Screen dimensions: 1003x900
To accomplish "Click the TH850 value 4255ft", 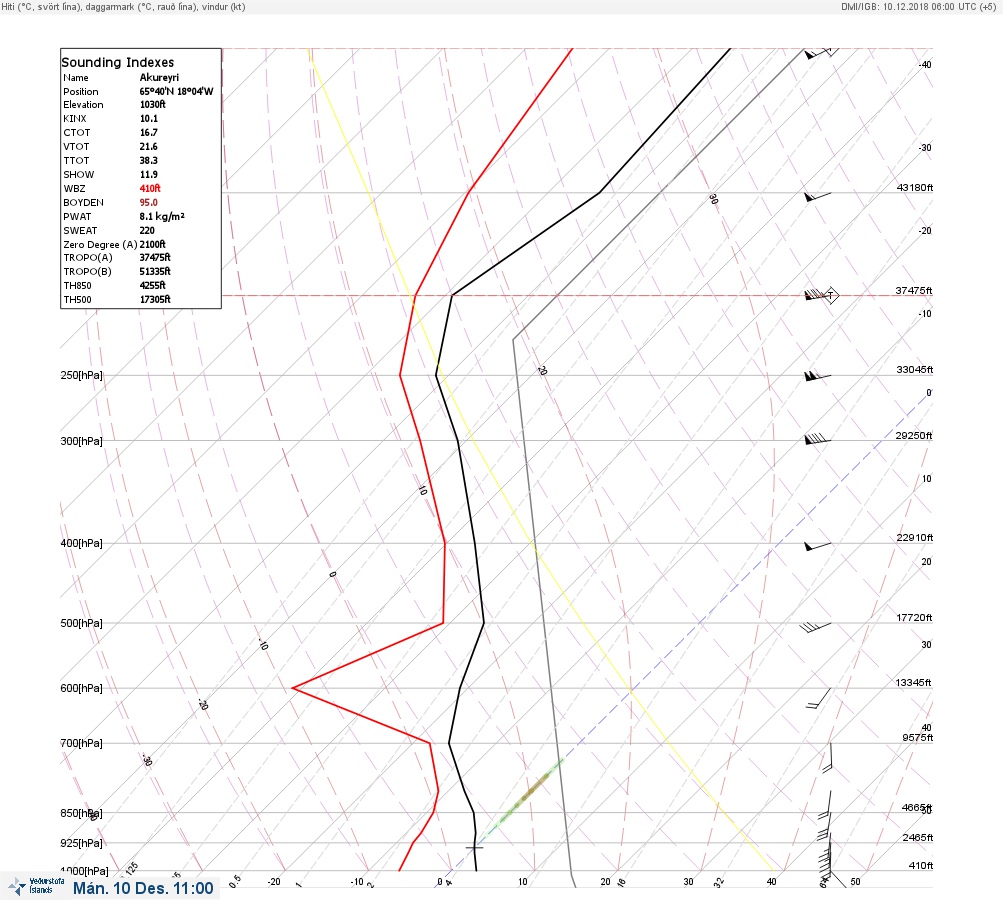I will pos(152,285).
